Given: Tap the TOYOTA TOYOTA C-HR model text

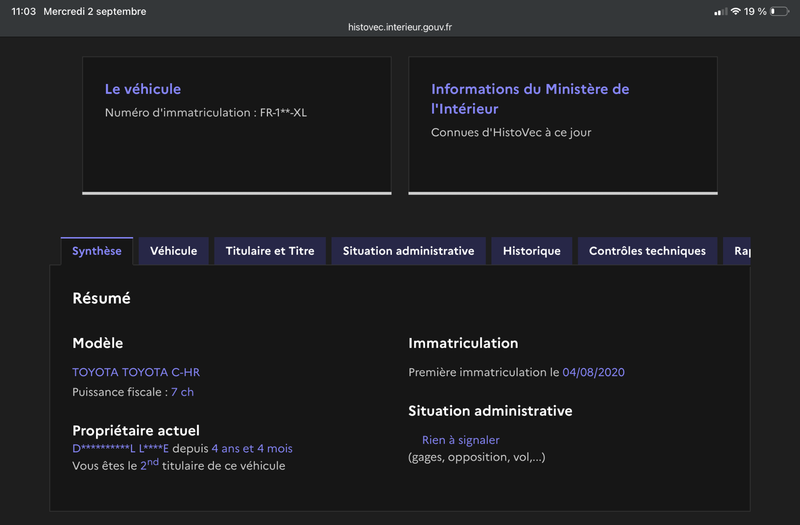Looking at the screenshot, I should coord(136,372).
